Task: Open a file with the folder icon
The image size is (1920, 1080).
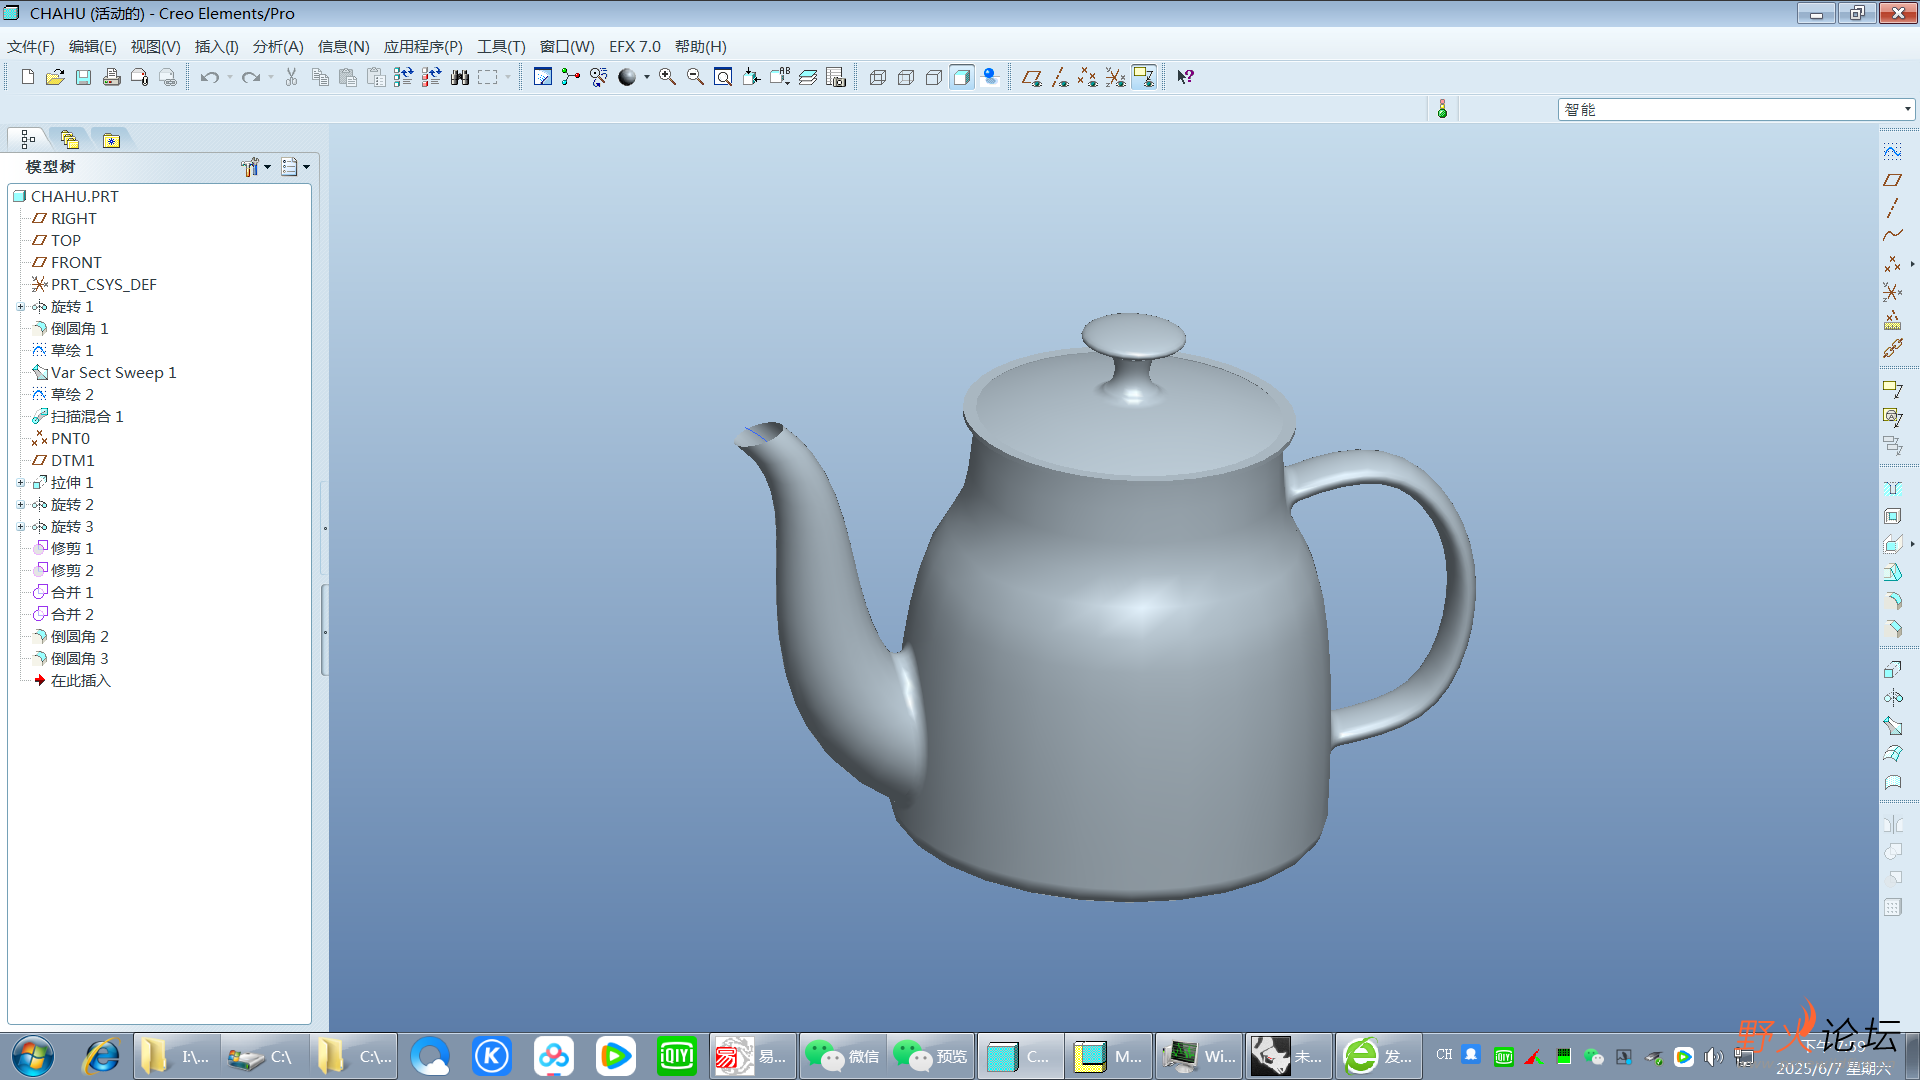Action: tap(56, 77)
